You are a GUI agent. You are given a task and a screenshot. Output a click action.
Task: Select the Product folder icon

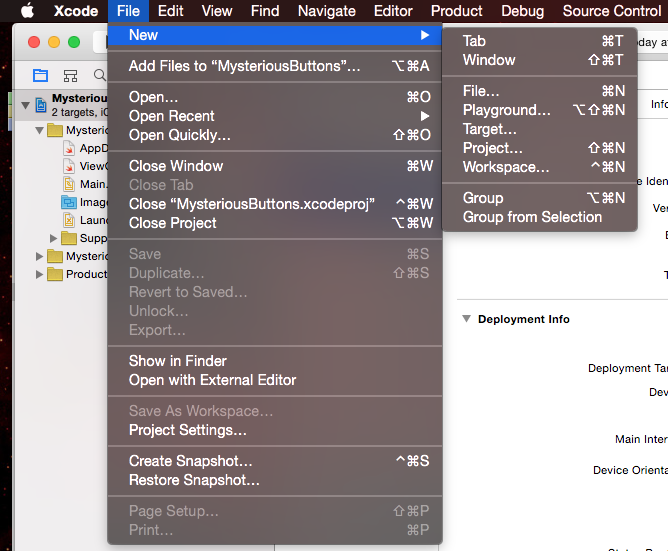55,274
